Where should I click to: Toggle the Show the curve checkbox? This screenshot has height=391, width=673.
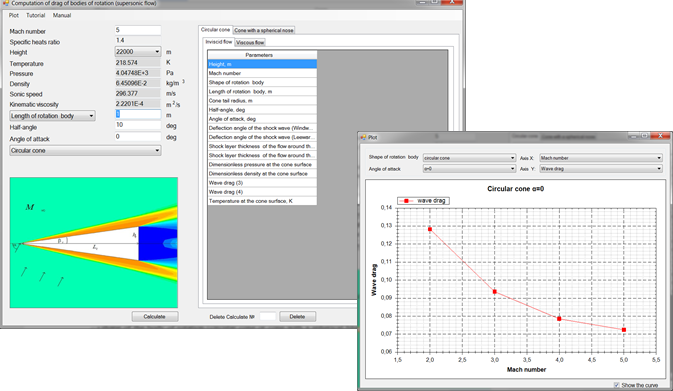[616, 385]
